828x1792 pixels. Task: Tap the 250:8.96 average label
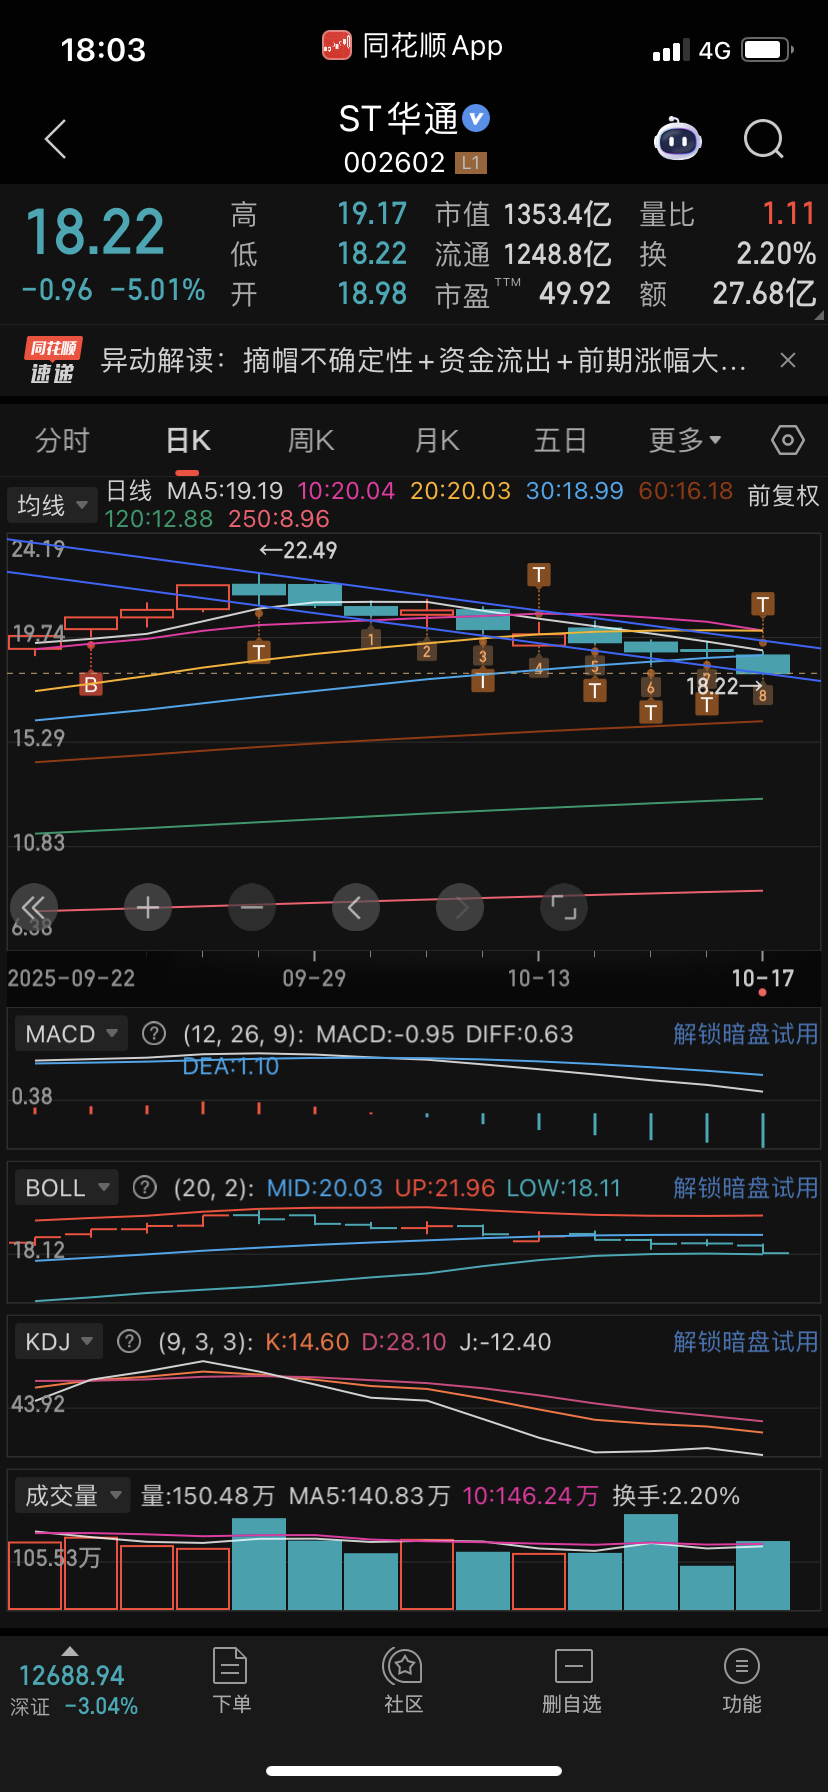(279, 519)
